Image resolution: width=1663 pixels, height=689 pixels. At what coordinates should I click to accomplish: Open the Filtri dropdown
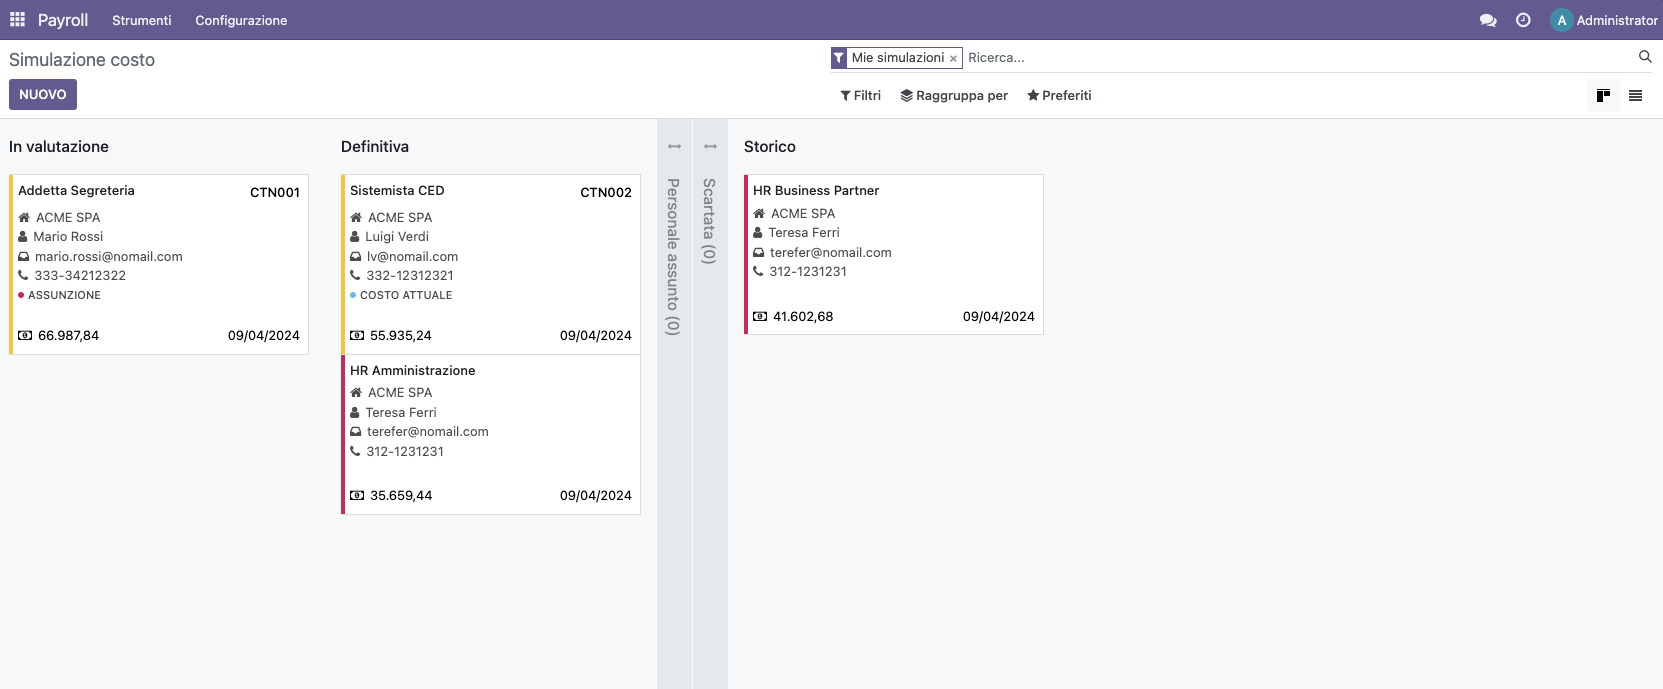(860, 96)
